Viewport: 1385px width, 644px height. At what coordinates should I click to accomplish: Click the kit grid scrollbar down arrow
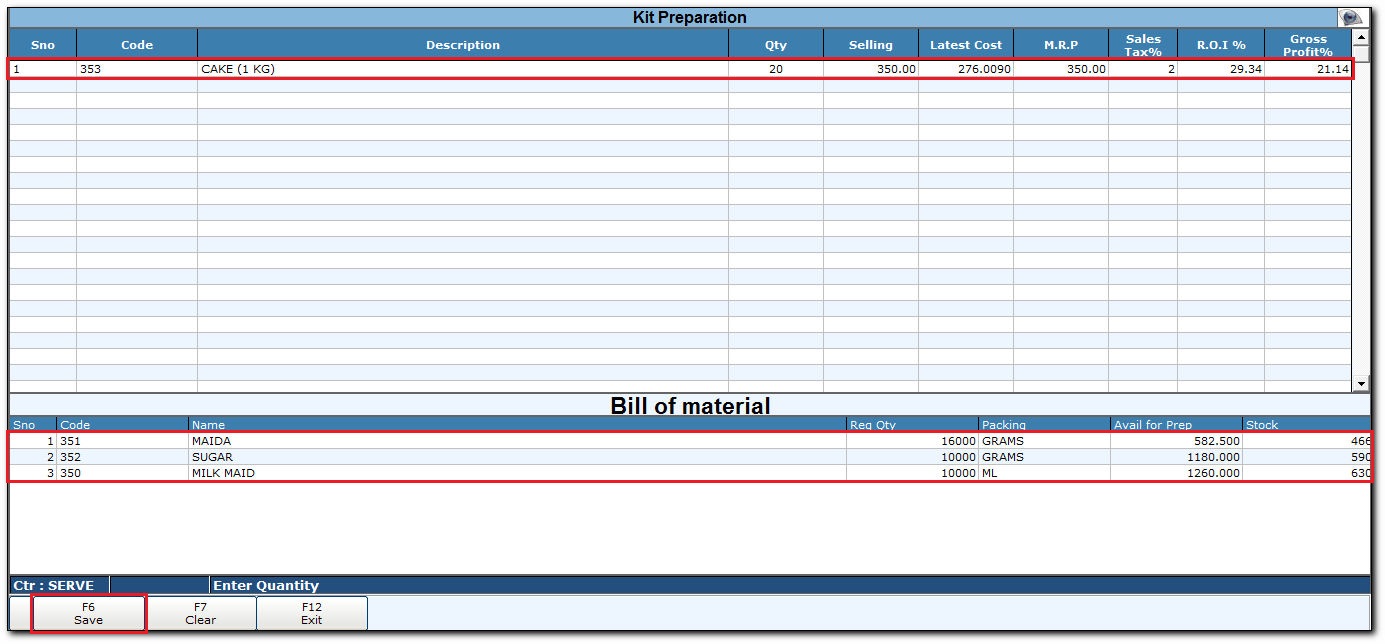point(1361,383)
